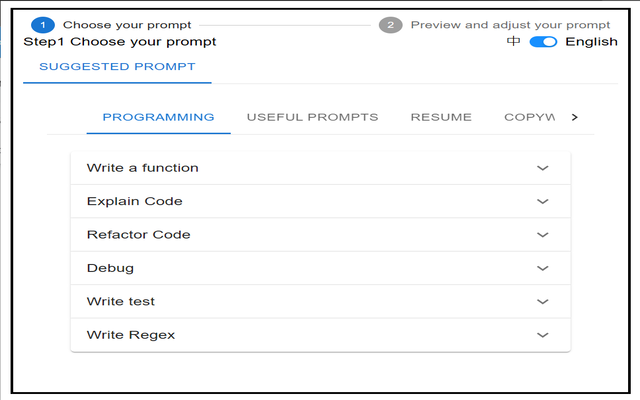Select the Resume tab
640x400 pixels.
click(x=441, y=118)
